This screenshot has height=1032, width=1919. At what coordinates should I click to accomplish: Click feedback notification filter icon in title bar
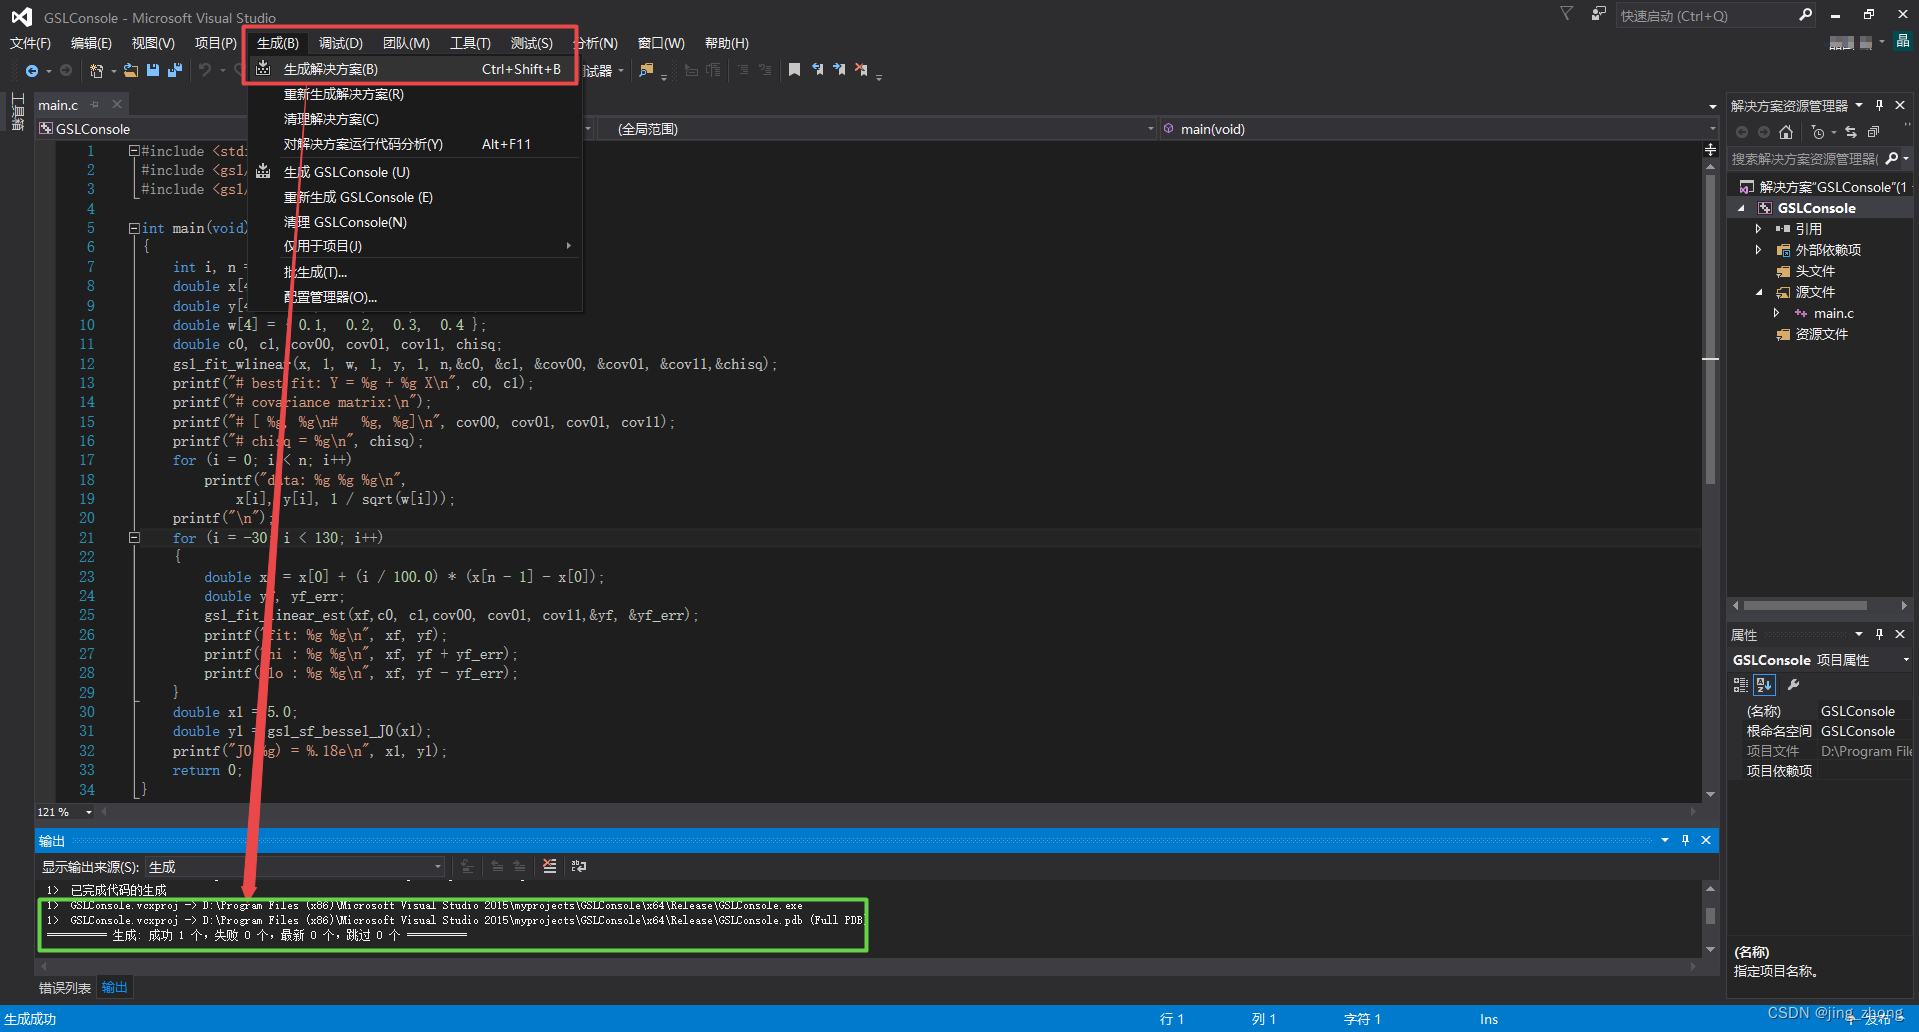[x=1566, y=14]
